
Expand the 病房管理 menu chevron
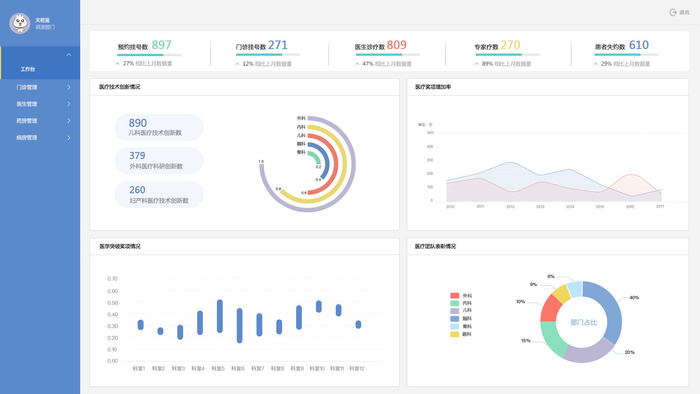(69, 137)
